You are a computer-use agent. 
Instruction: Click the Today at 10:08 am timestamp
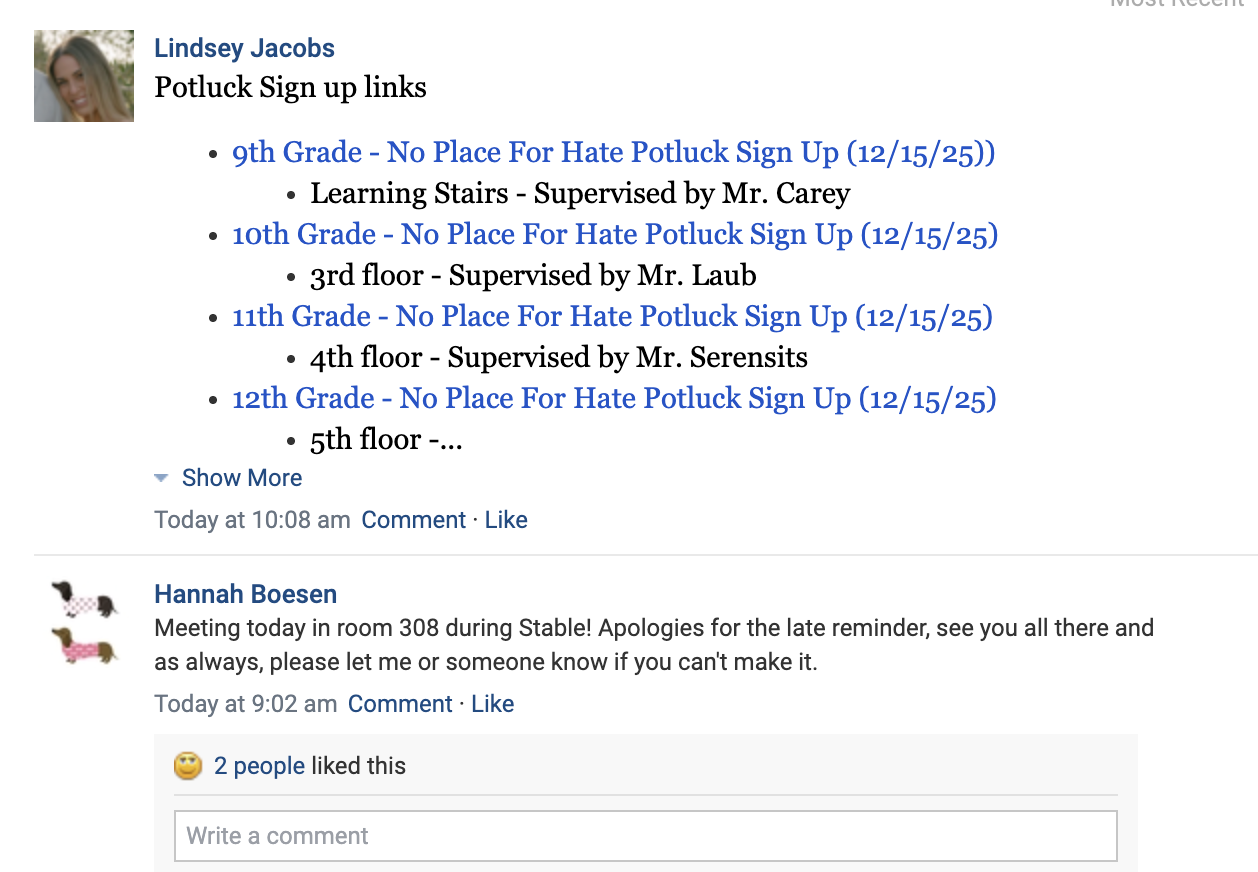252,520
